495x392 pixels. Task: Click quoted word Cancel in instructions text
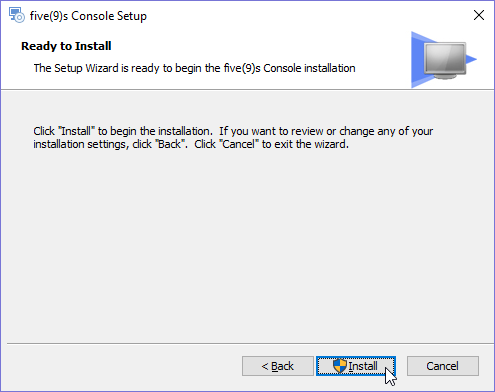click(x=239, y=144)
